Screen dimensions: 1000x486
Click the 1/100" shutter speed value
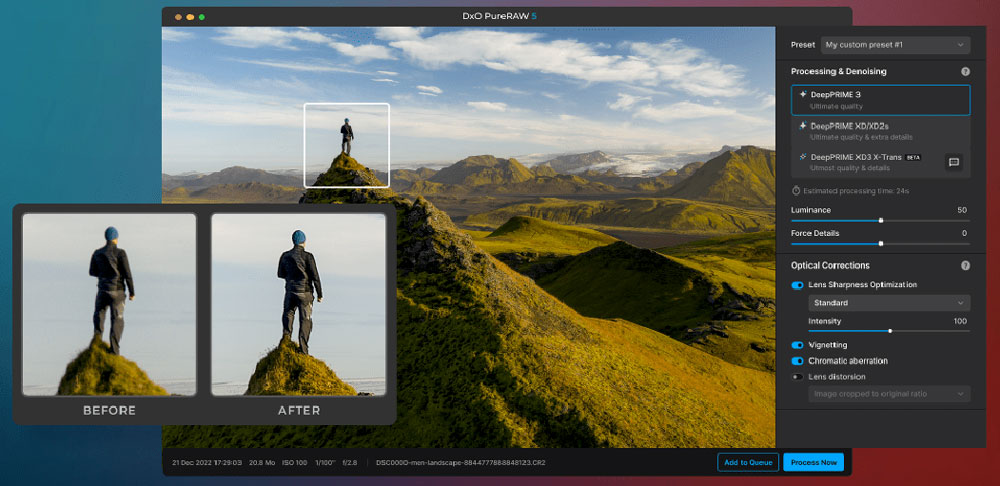pos(327,462)
